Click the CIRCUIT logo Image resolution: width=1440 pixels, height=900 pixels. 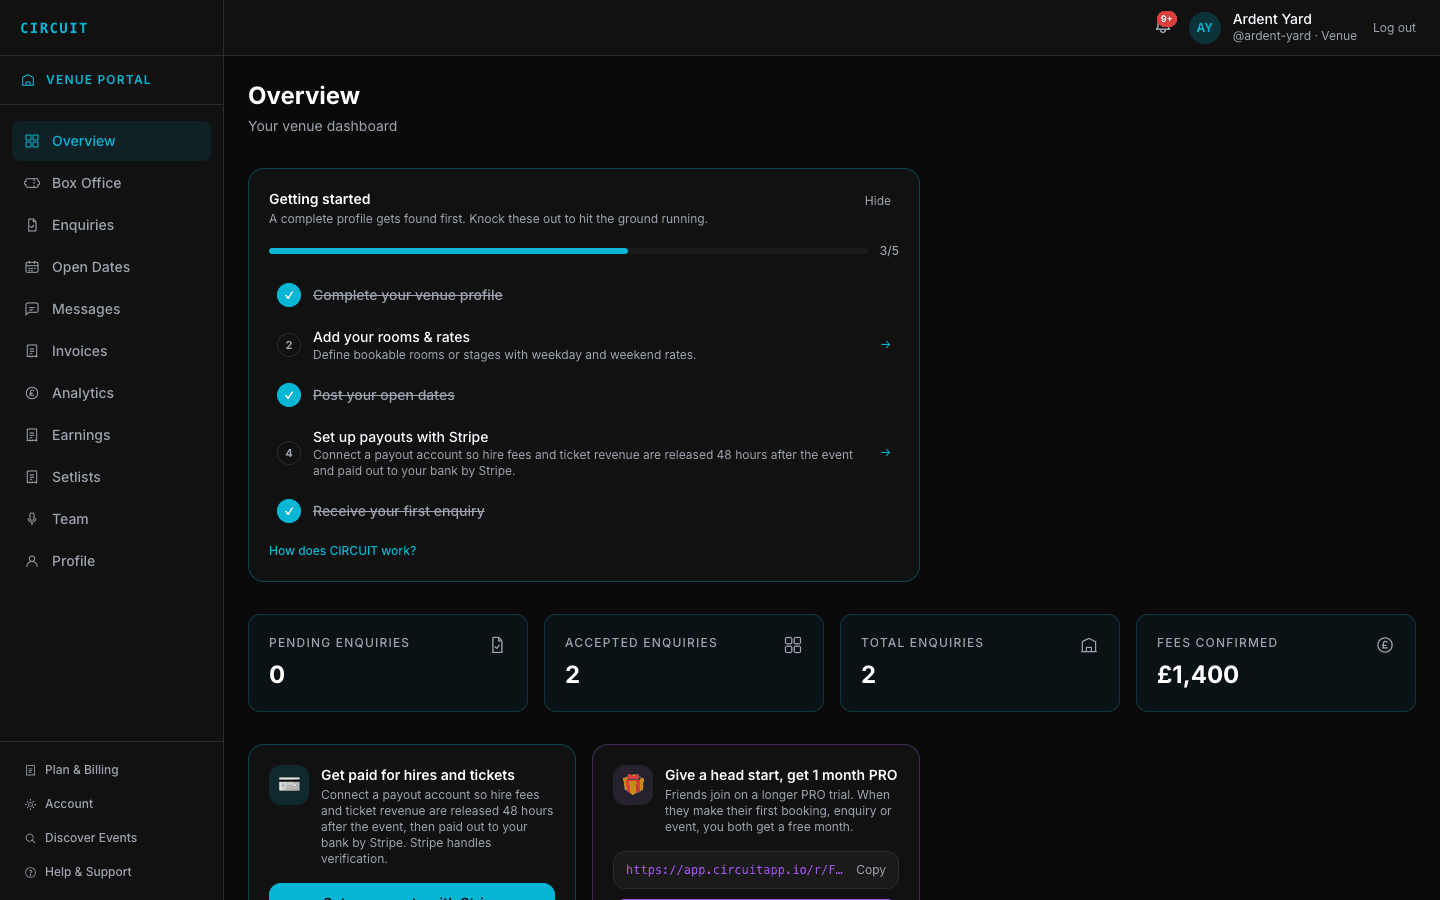coord(54,28)
